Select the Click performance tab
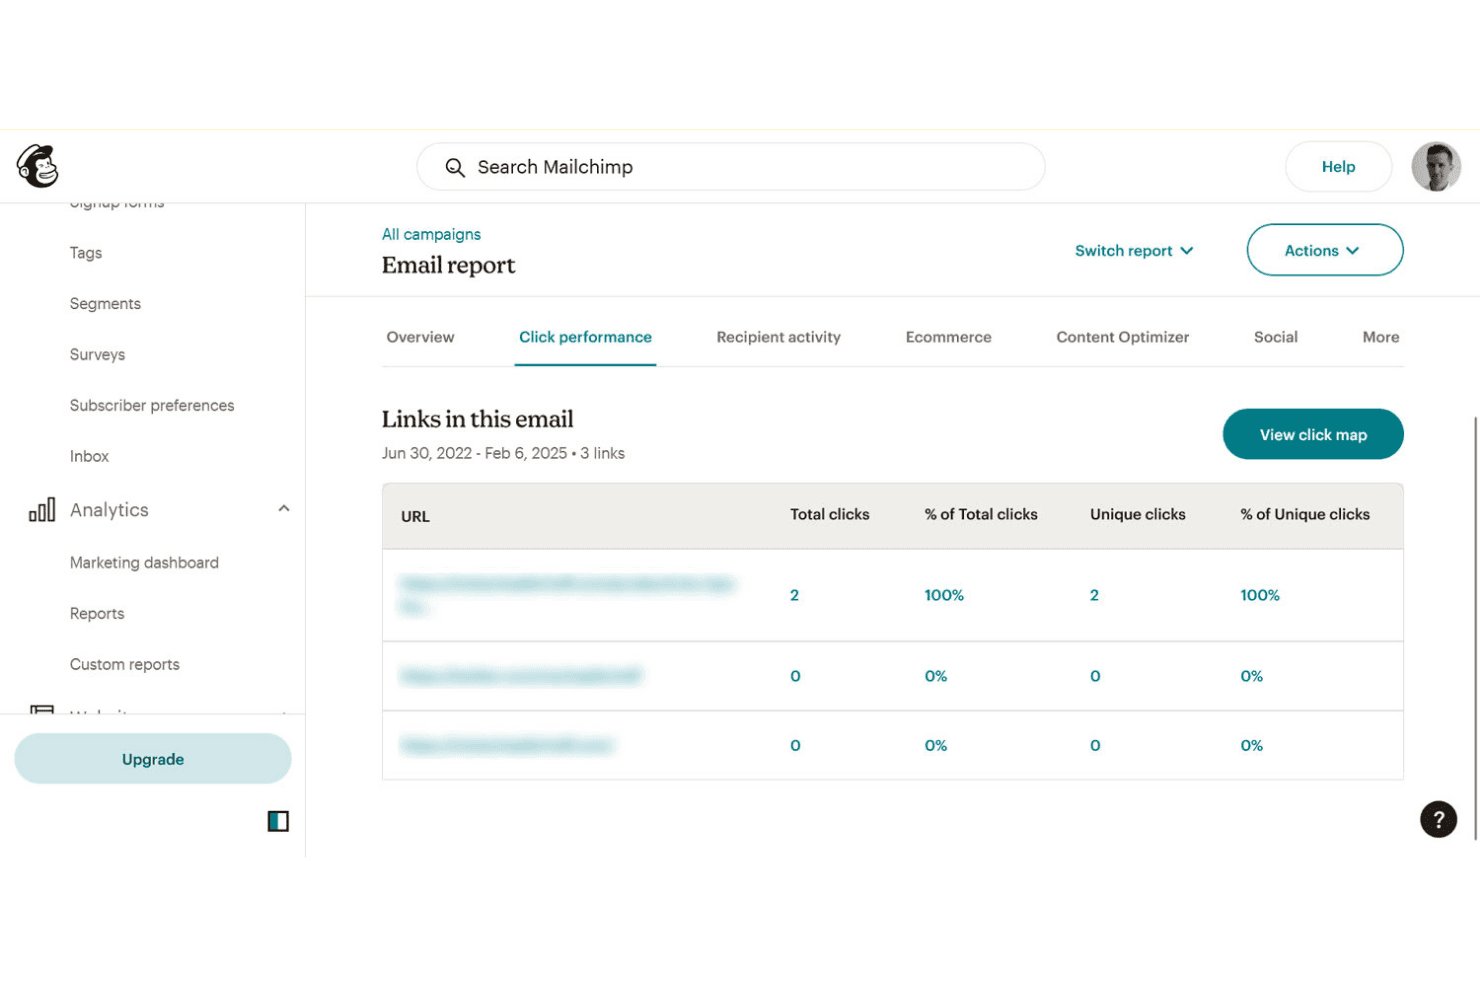The image size is (1480, 987). click(x=585, y=337)
